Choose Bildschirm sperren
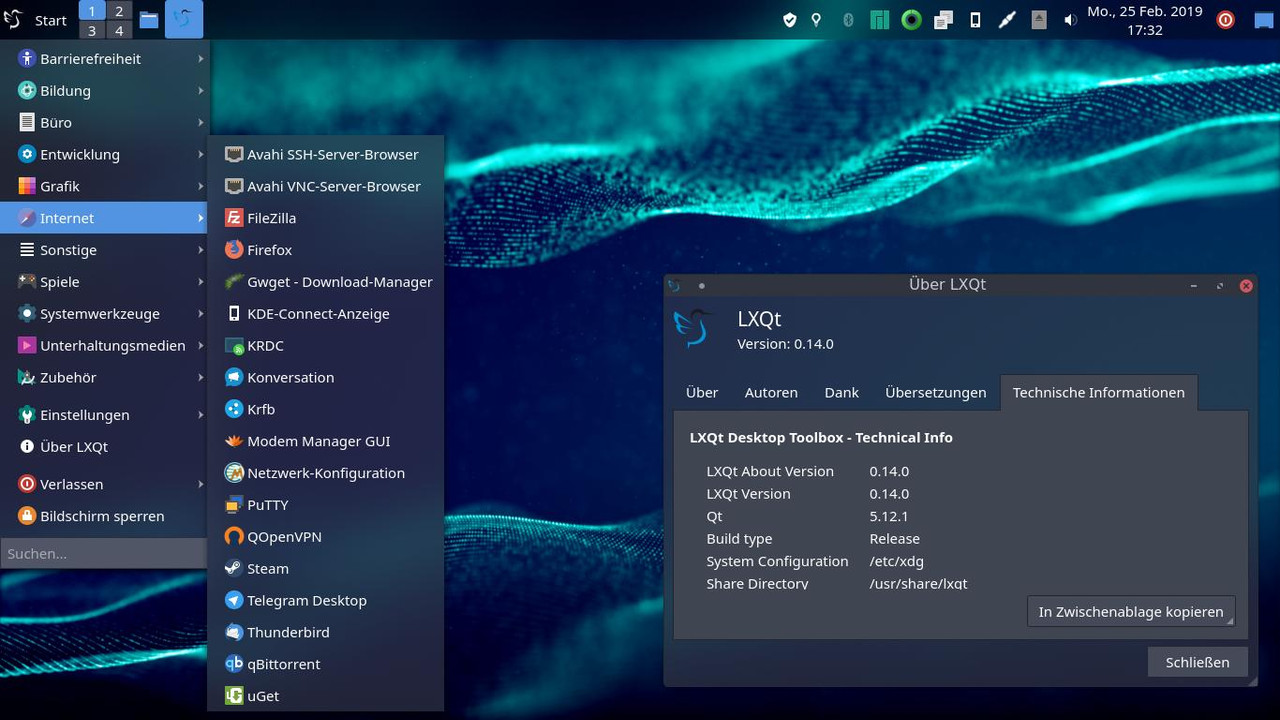 [x=104, y=516]
